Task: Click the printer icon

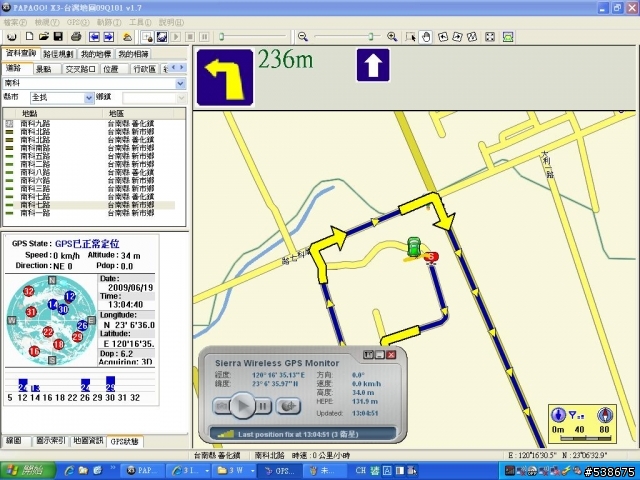Action: [x=76, y=37]
